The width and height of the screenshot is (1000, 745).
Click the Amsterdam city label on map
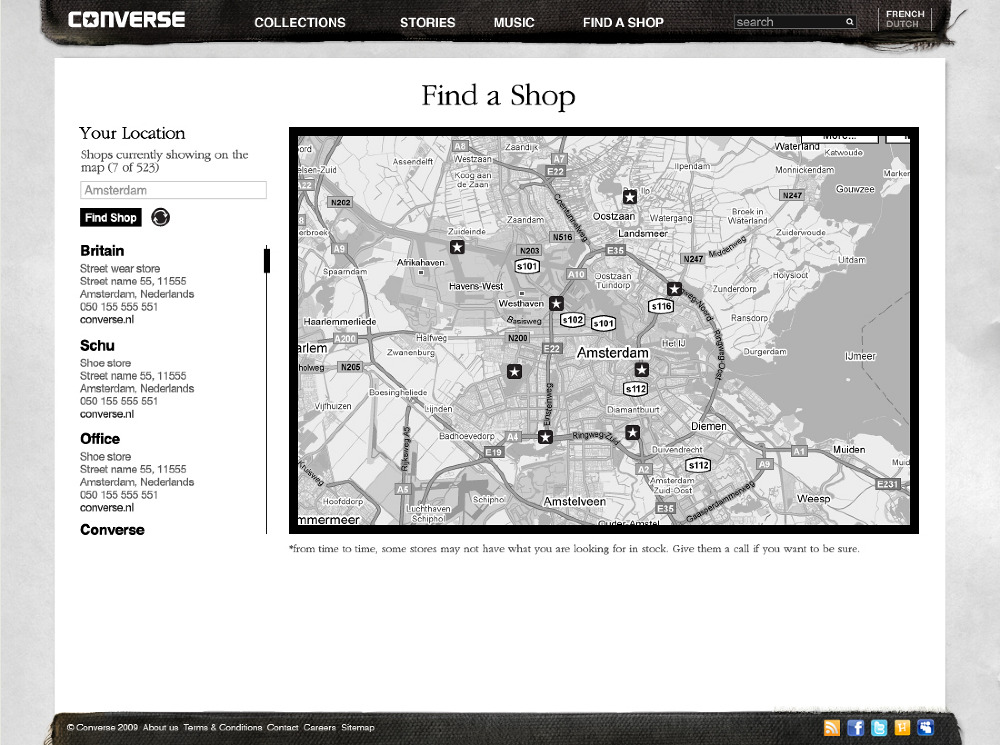pyautogui.click(x=613, y=353)
